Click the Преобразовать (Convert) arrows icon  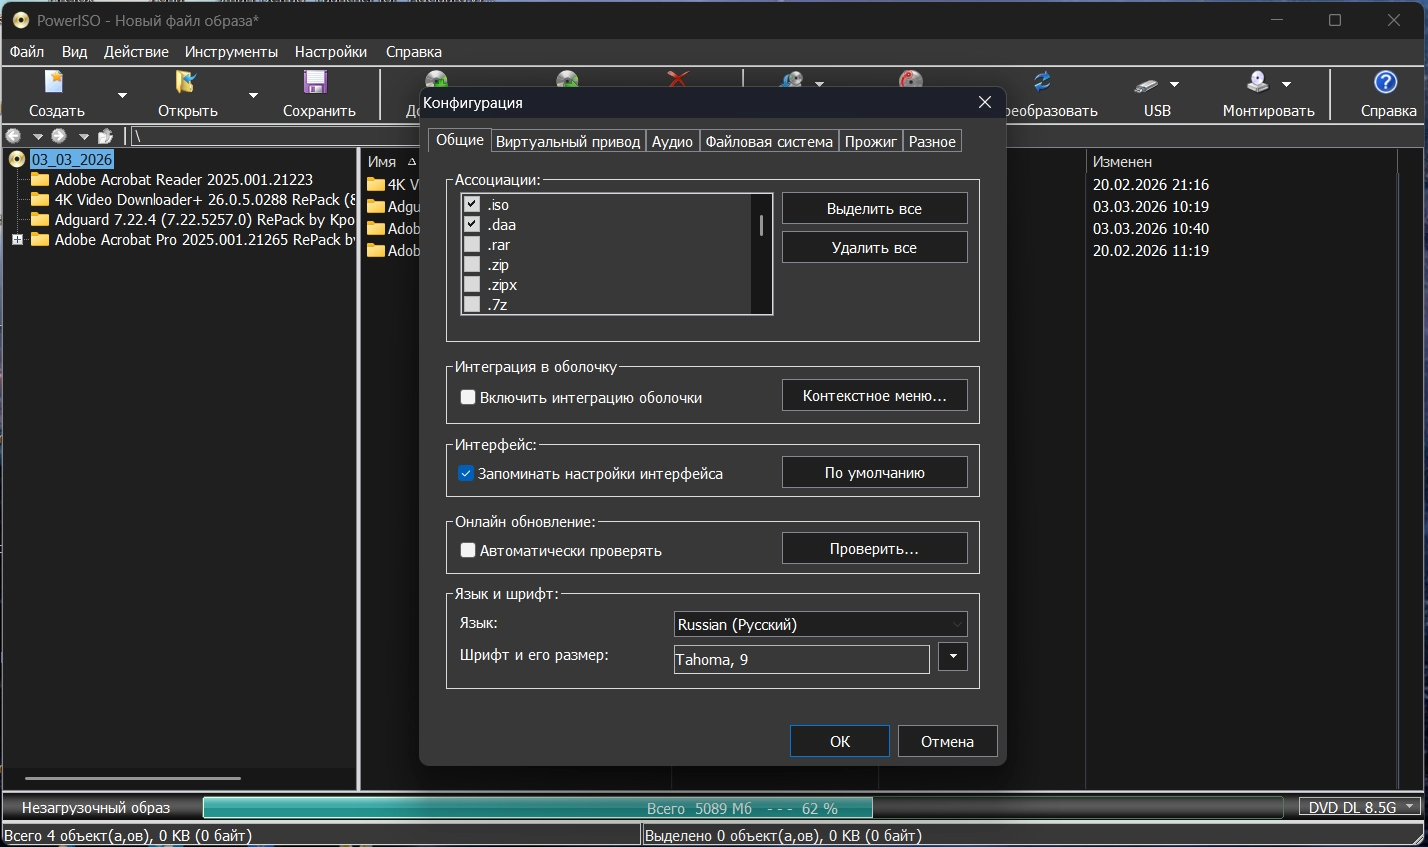1042,83
